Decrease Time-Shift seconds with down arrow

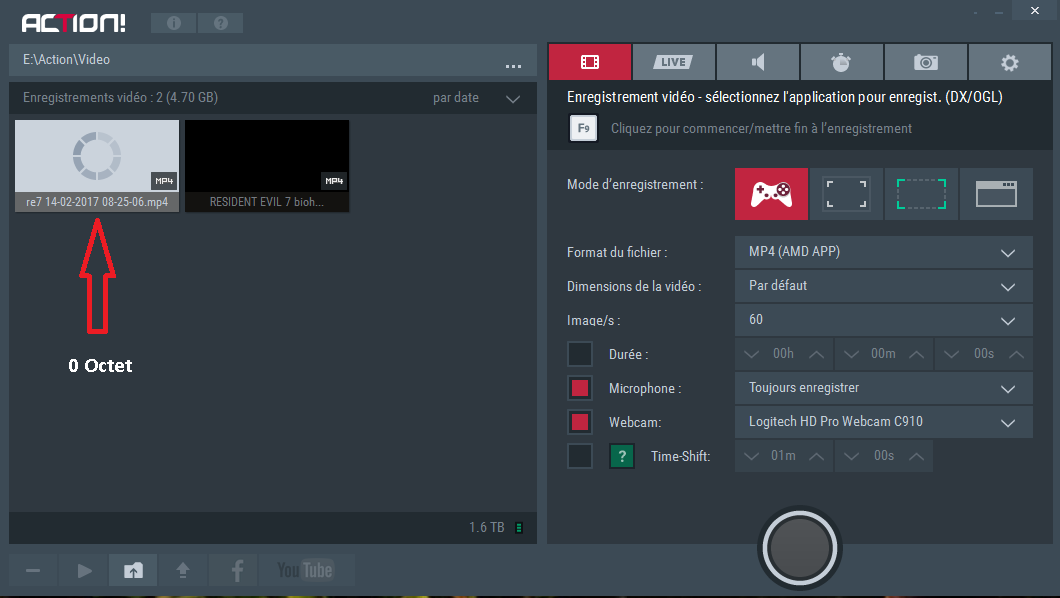coord(851,456)
